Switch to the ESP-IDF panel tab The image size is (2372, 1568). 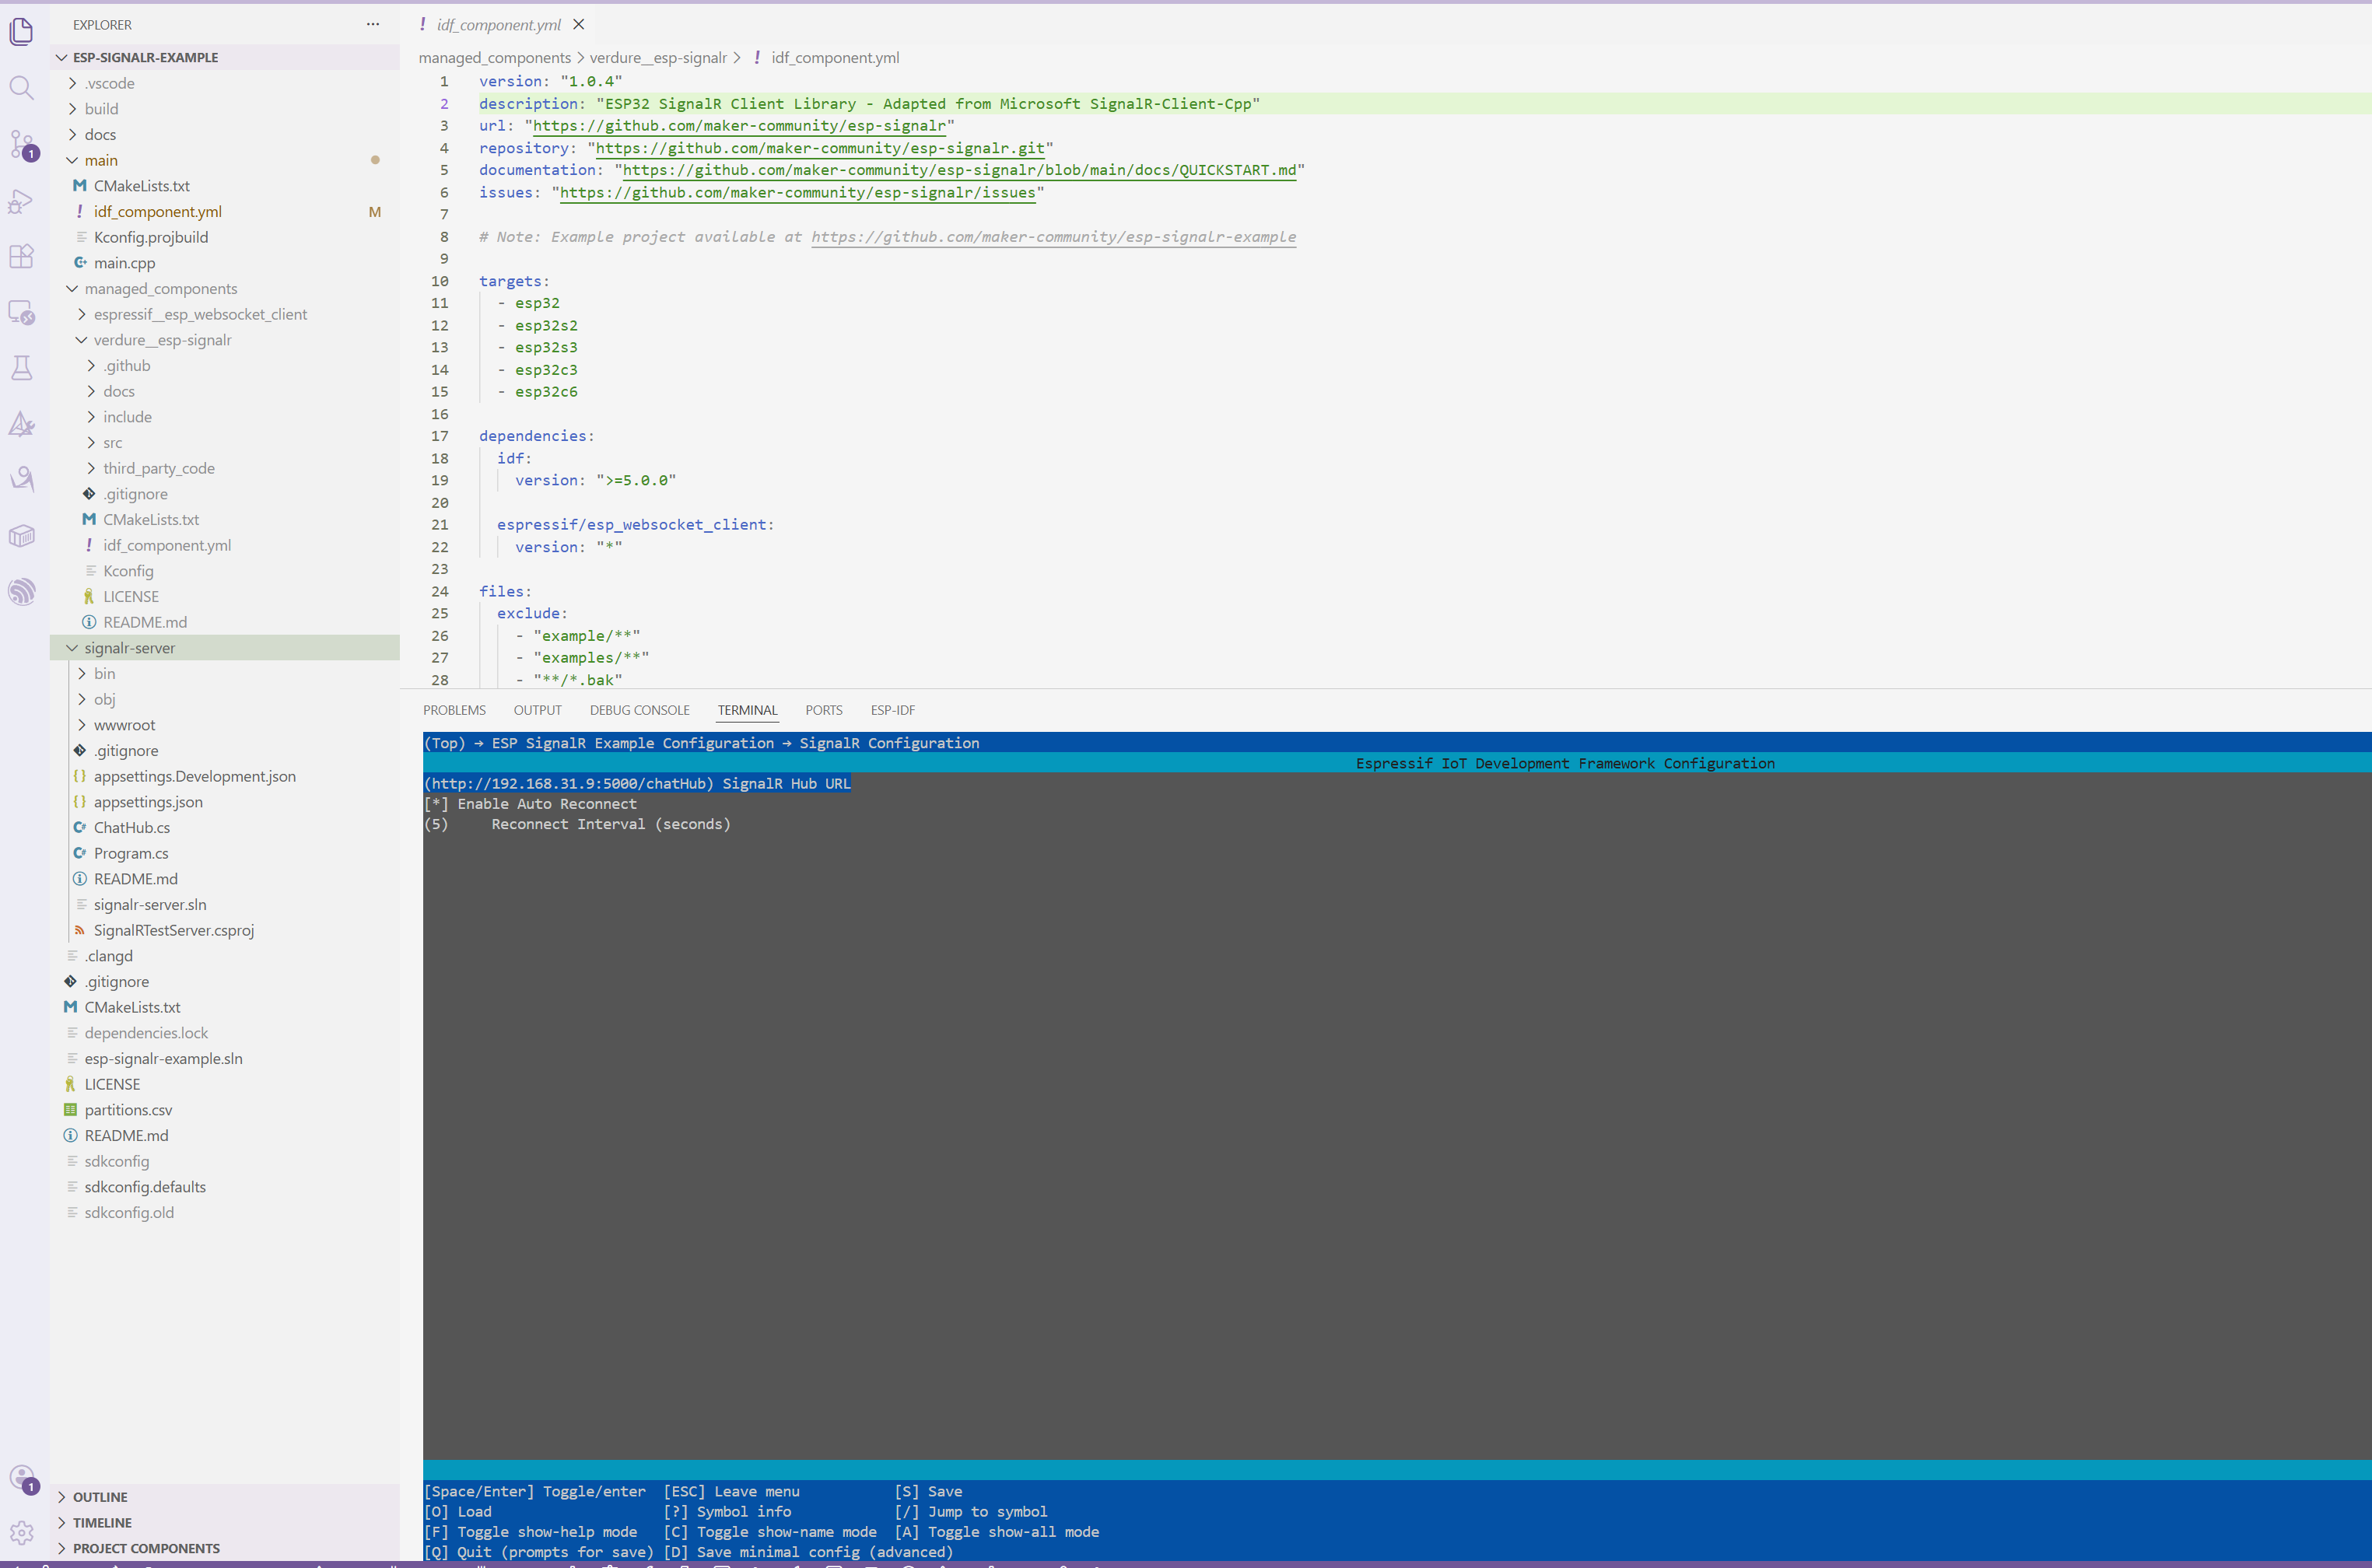click(892, 710)
